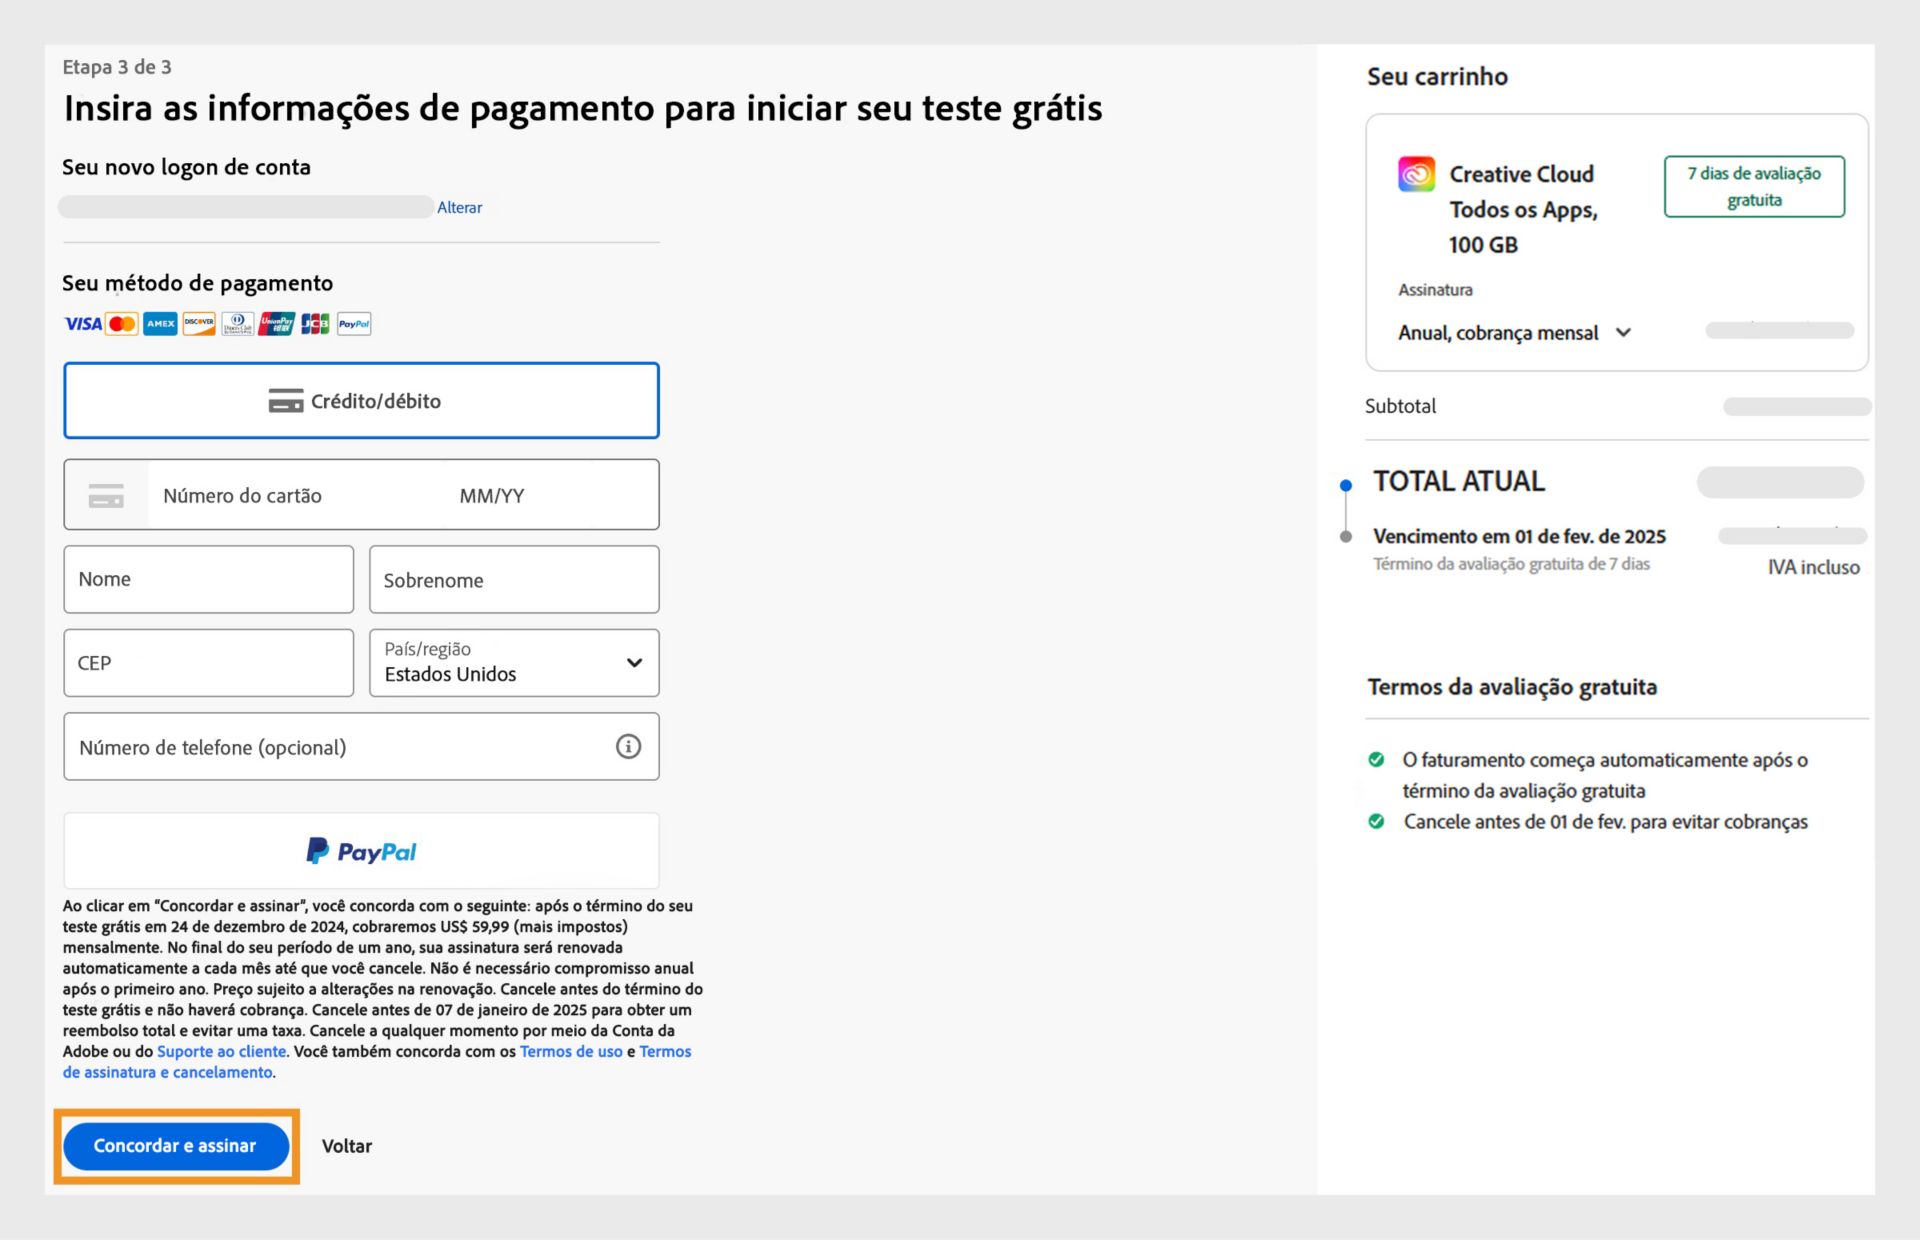Click Concordar e assinar button
Image resolution: width=1920 pixels, height=1240 pixels.
point(176,1146)
